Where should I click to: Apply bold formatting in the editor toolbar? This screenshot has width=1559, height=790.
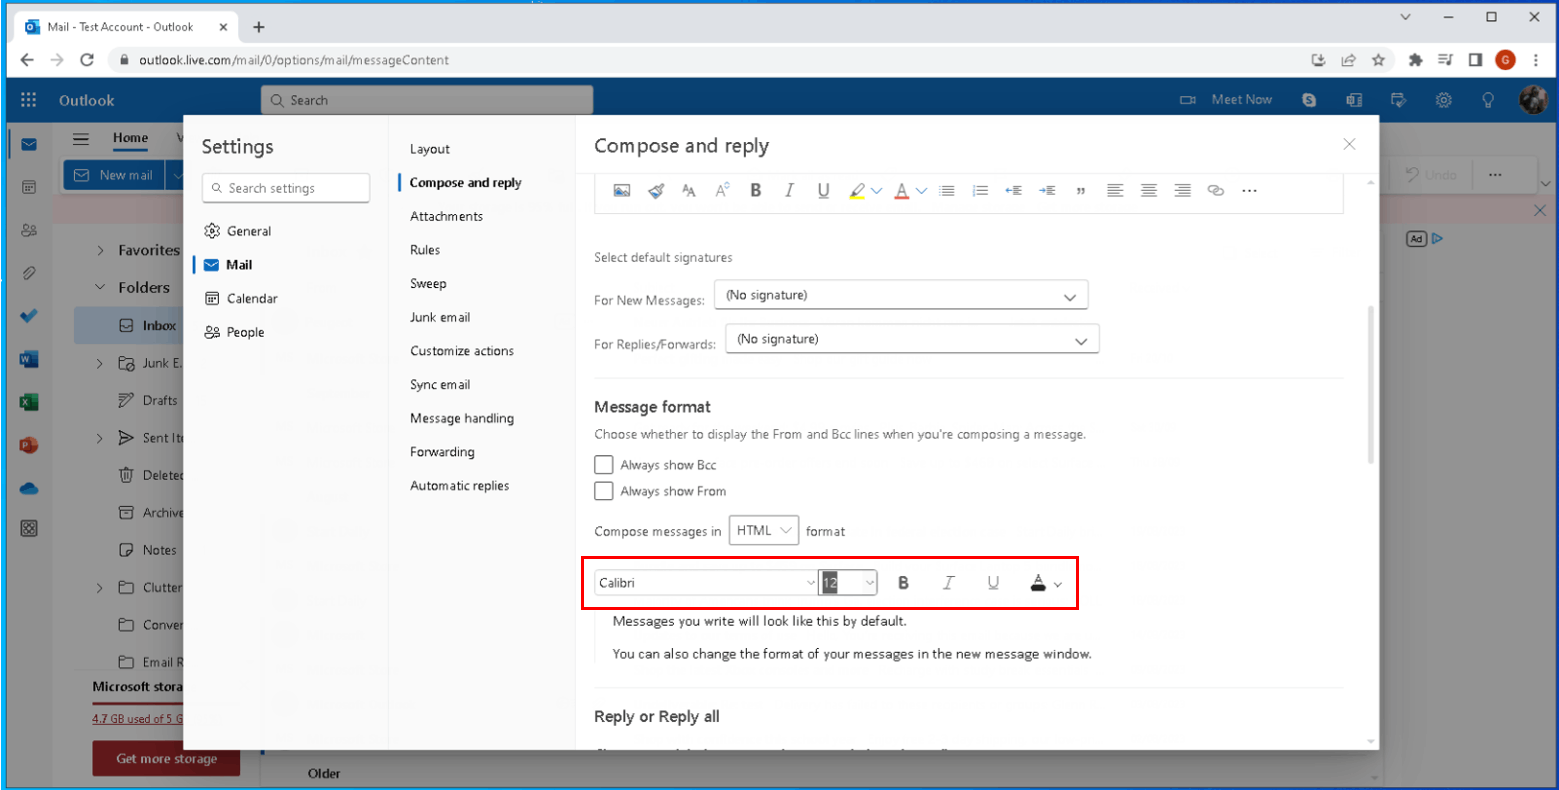click(x=756, y=190)
